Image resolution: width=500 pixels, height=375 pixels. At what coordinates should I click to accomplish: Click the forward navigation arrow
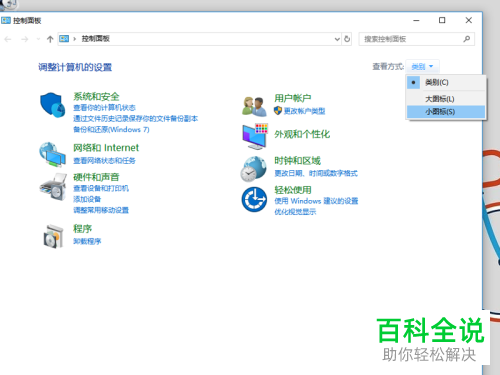[25, 39]
